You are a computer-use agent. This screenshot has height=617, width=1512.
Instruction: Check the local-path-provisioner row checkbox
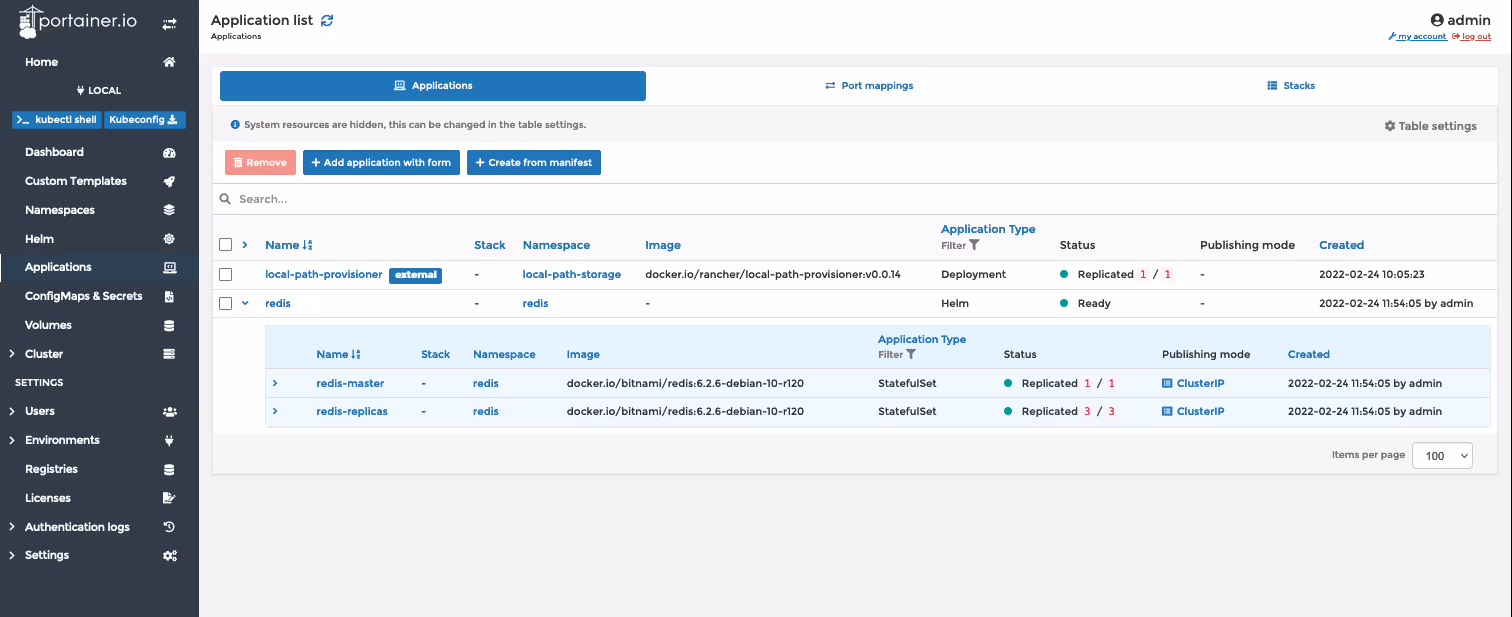(x=226, y=274)
